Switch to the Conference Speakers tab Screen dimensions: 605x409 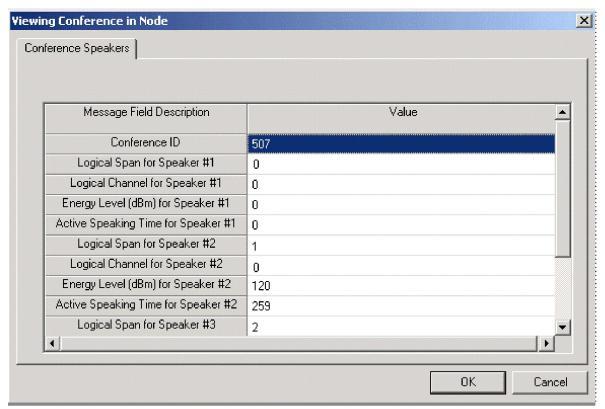[x=75, y=49]
